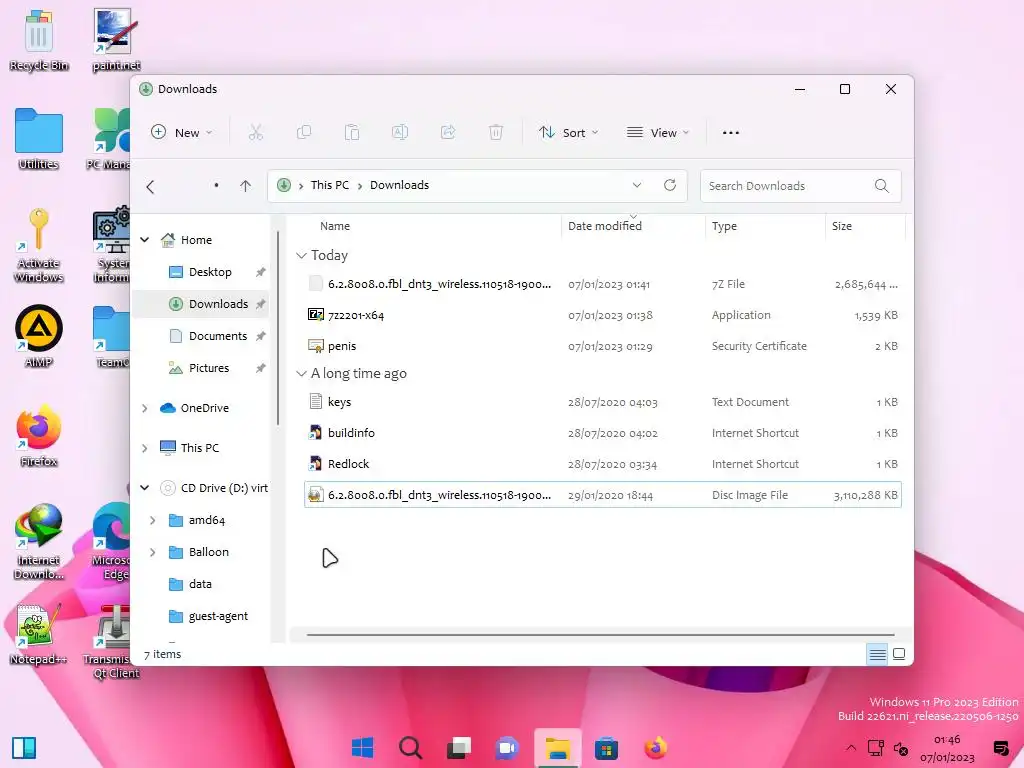Select the Redlock internet shortcut

pyautogui.click(x=603, y=464)
